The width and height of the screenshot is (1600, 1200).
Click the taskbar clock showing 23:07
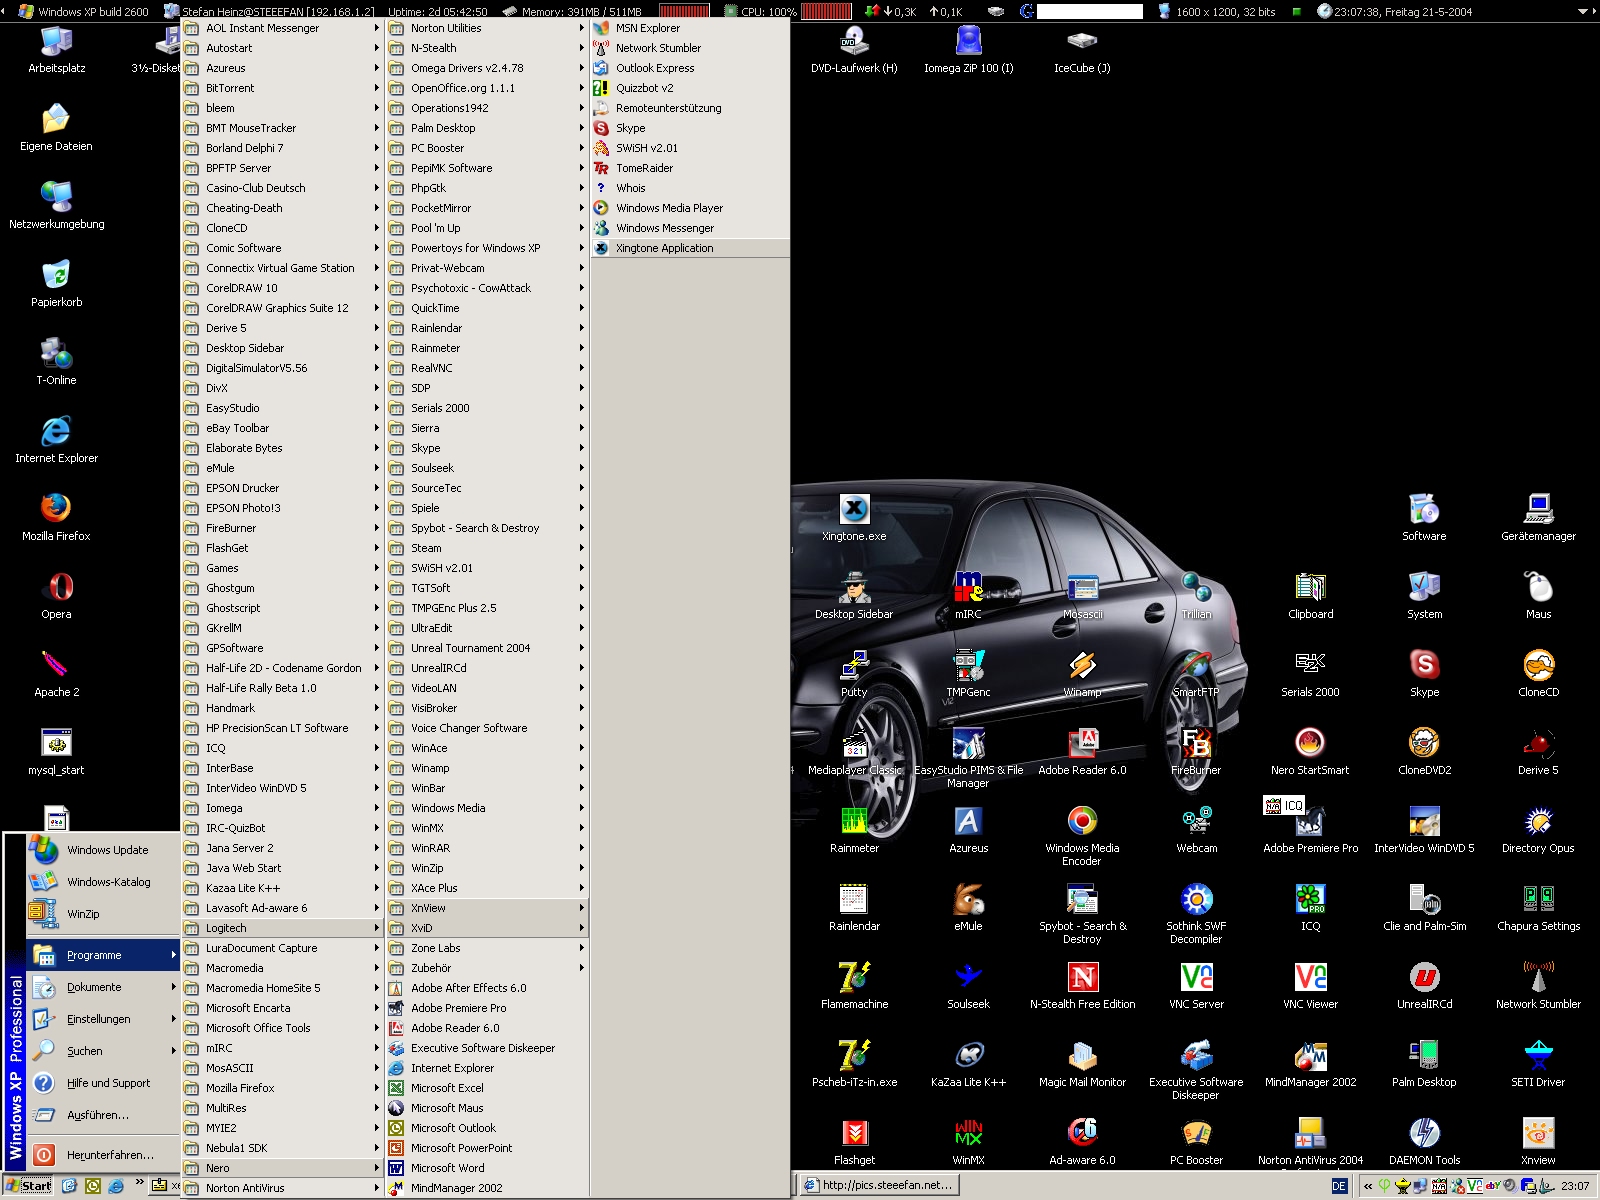click(x=1575, y=1186)
